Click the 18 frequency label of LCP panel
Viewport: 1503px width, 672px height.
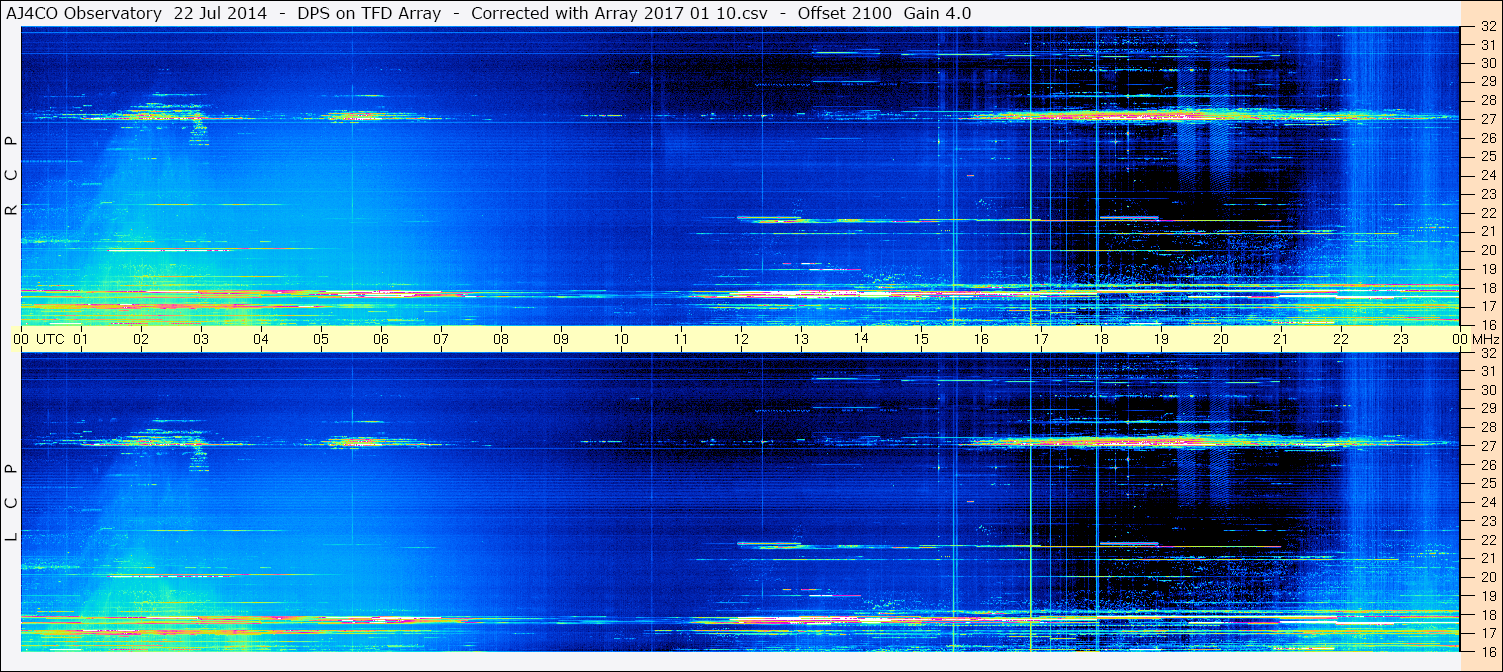pos(1487,615)
